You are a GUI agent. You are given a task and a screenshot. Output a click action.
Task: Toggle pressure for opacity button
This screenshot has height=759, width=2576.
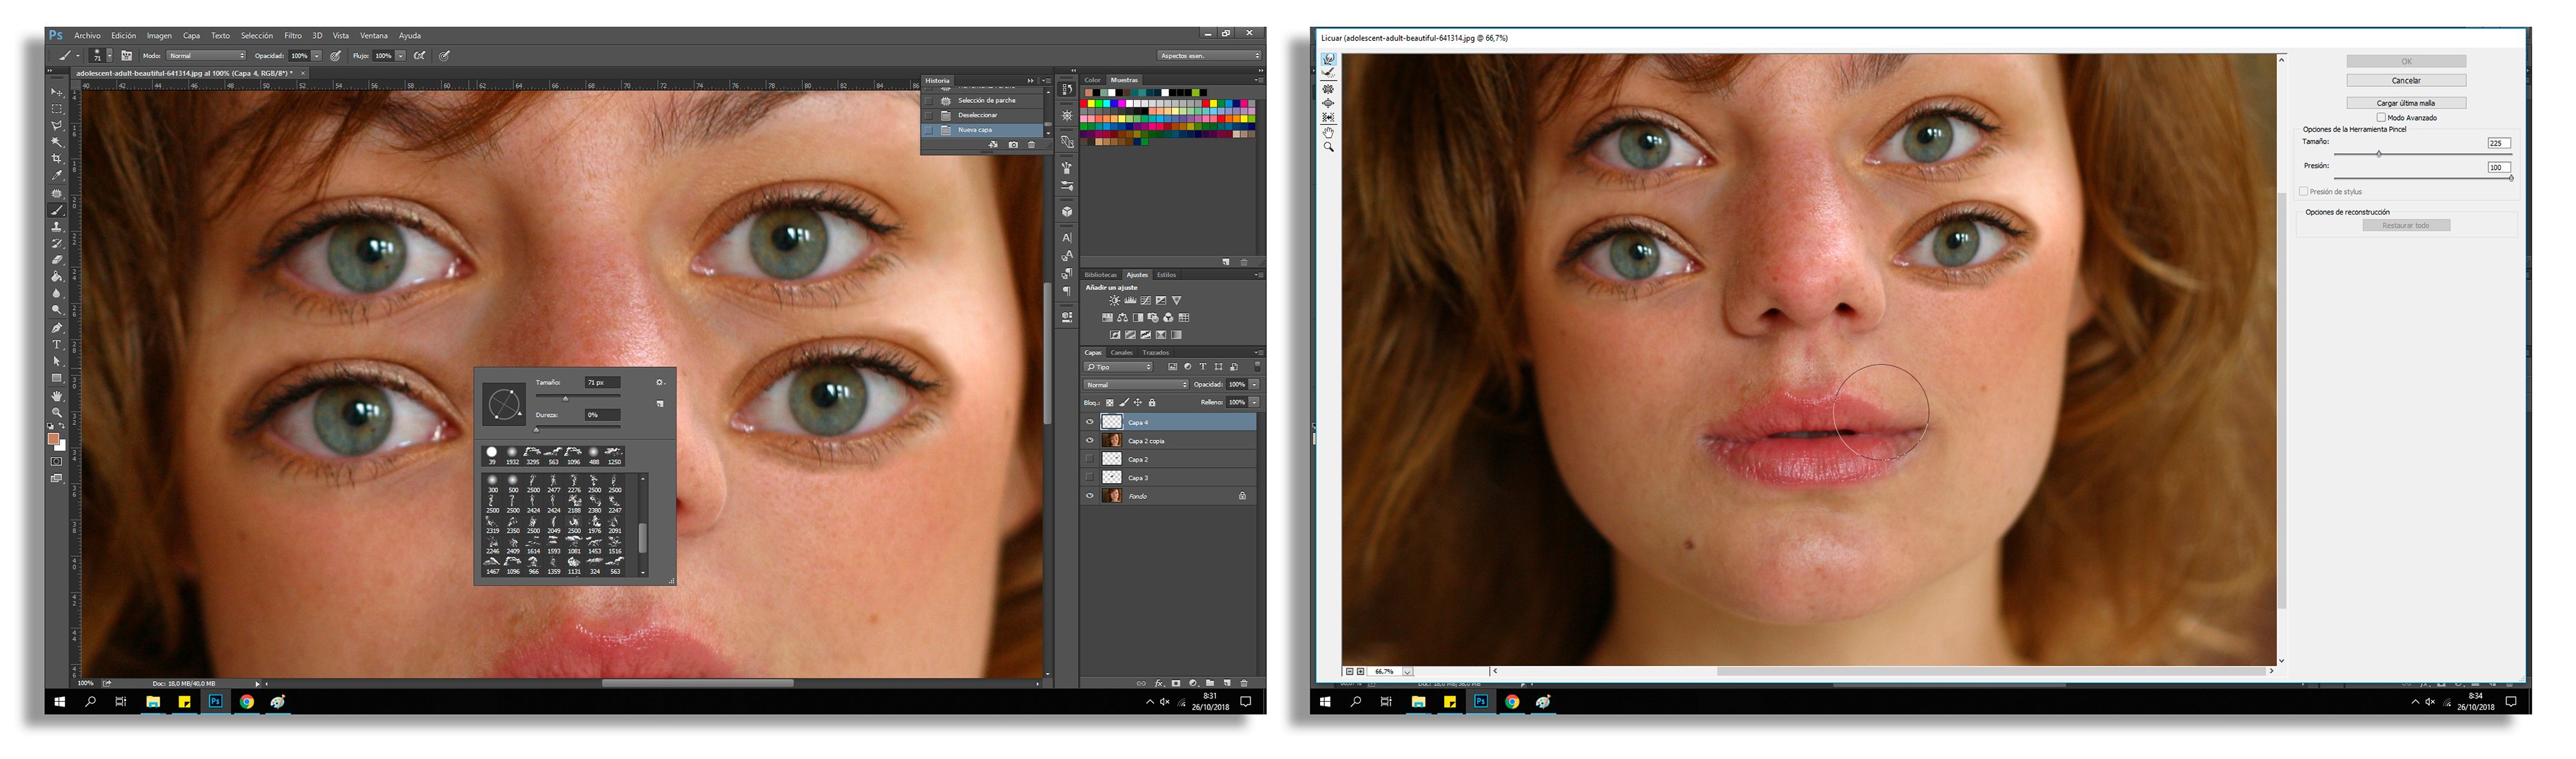click(x=336, y=56)
